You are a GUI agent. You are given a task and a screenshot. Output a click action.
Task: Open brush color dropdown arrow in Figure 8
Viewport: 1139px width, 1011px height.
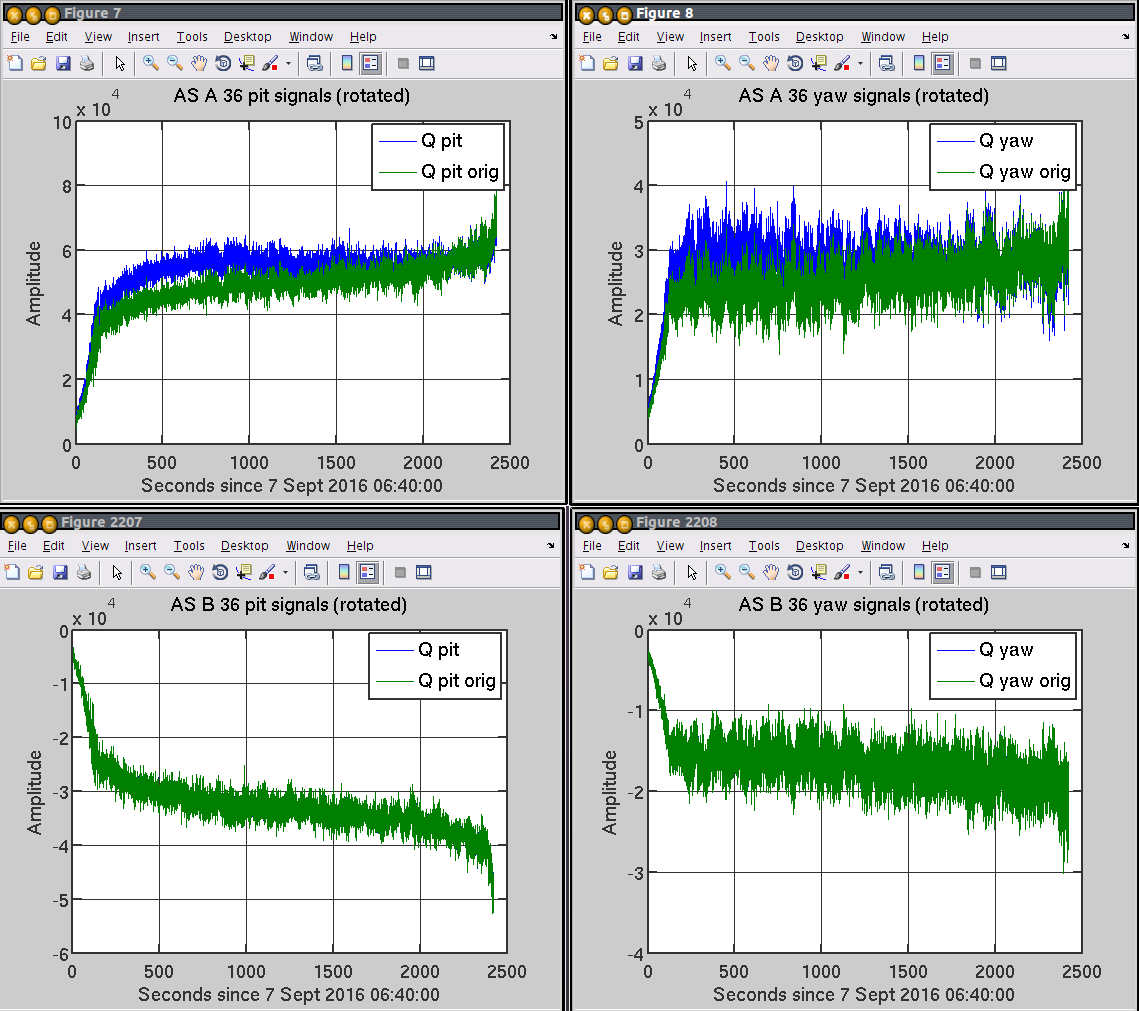click(861, 64)
